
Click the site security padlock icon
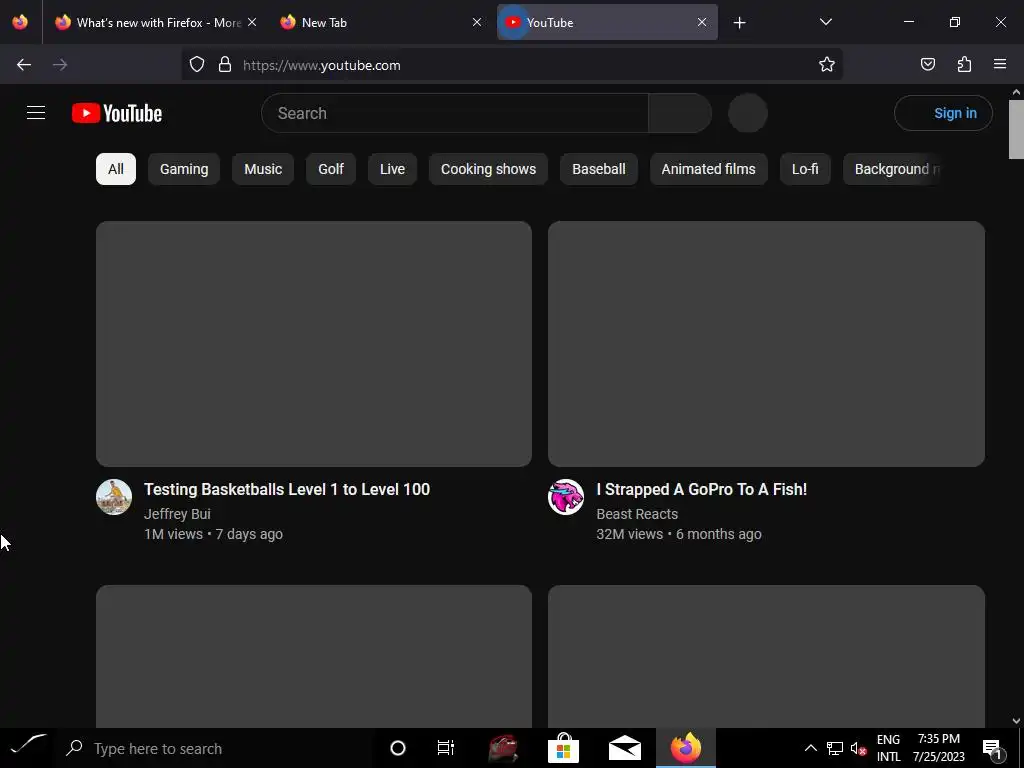click(225, 65)
